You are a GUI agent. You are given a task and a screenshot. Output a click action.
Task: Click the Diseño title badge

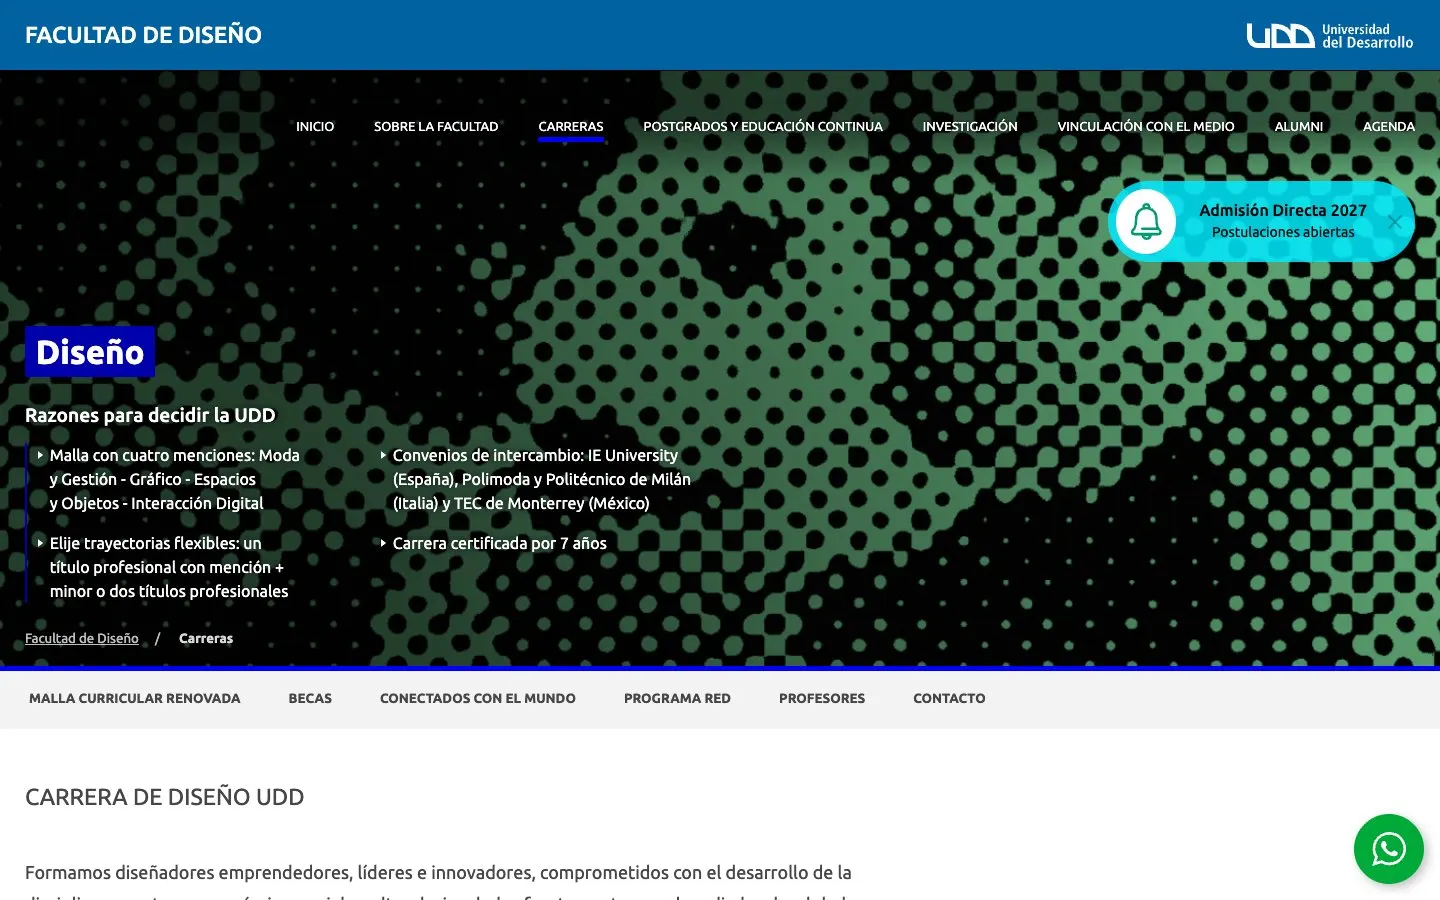click(x=90, y=352)
